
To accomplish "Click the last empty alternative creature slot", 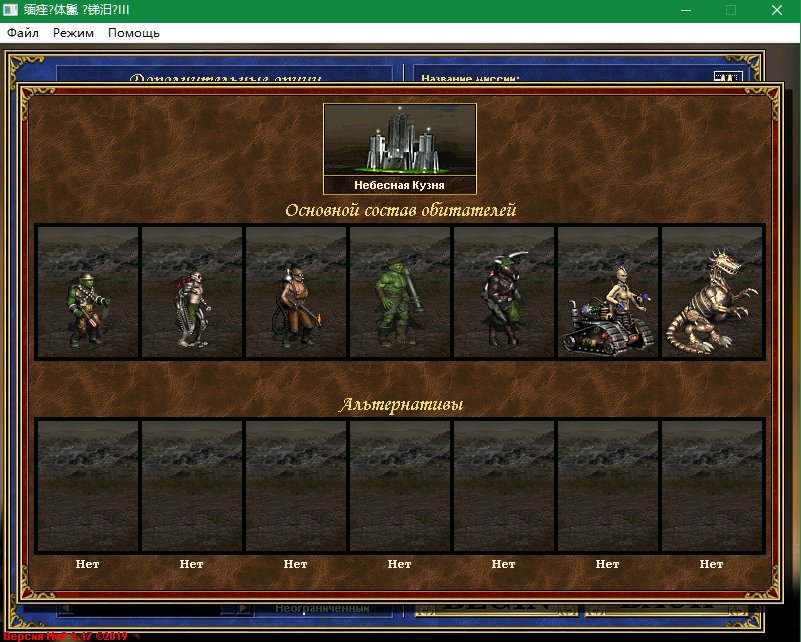I will [712, 486].
